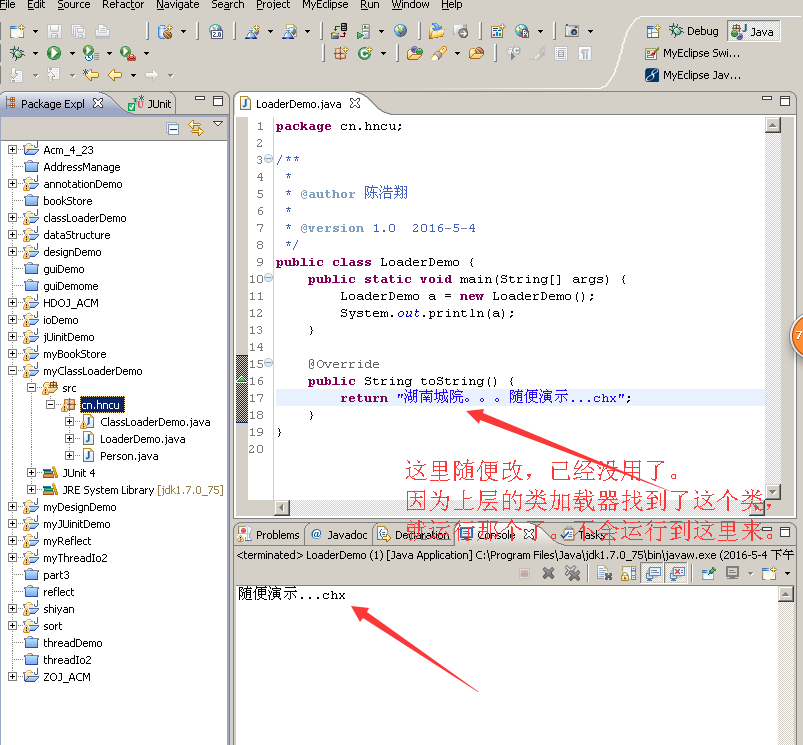The image size is (803, 745).
Task: Open the MyEclipse Swing perspective
Action: pyautogui.click(x=692, y=53)
